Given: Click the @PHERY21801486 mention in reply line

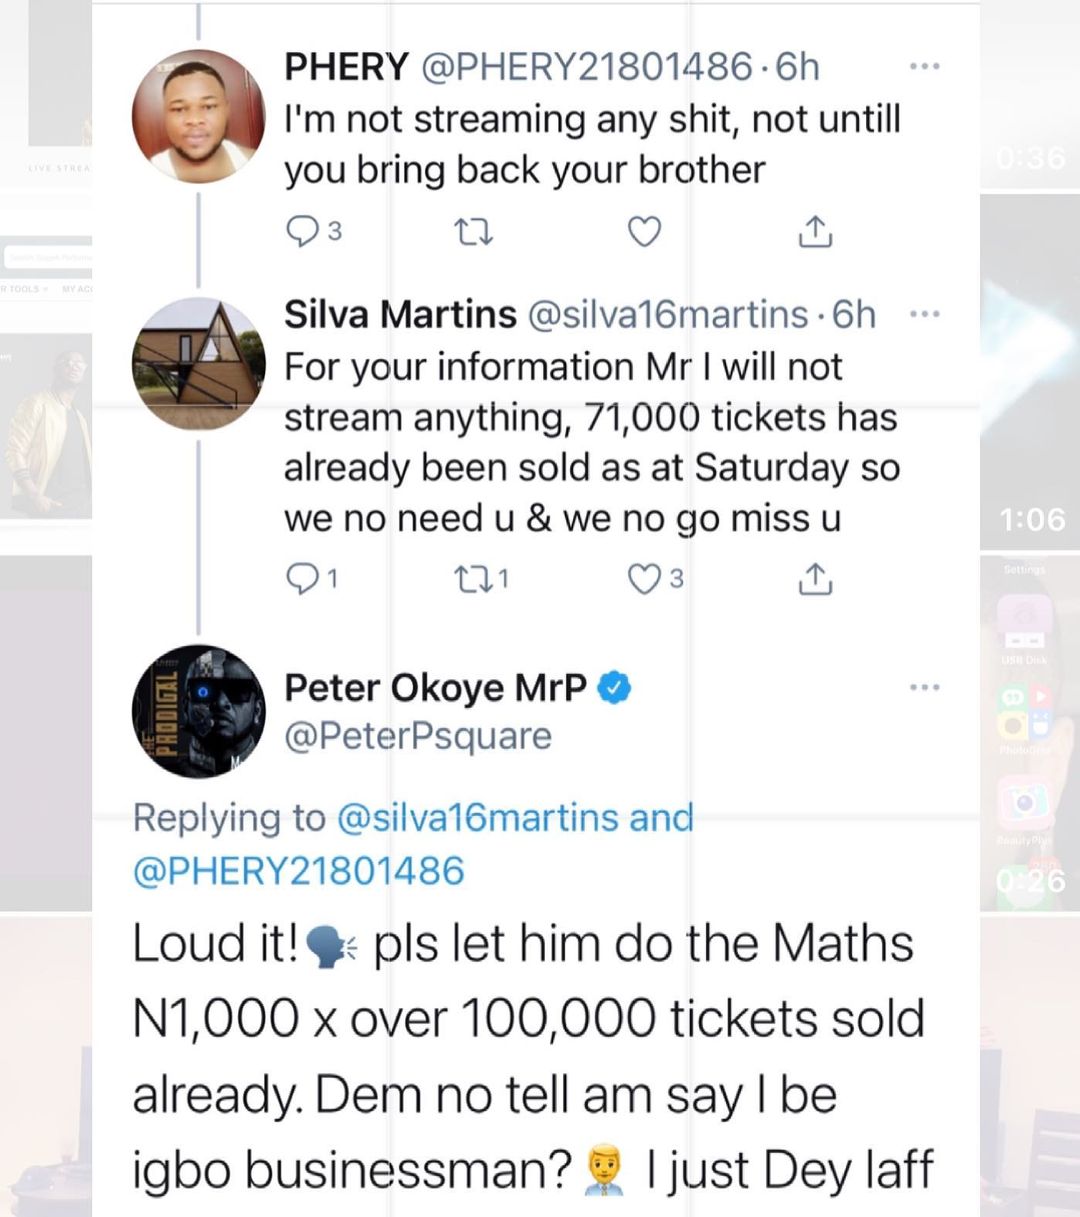Looking at the screenshot, I should (298, 870).
